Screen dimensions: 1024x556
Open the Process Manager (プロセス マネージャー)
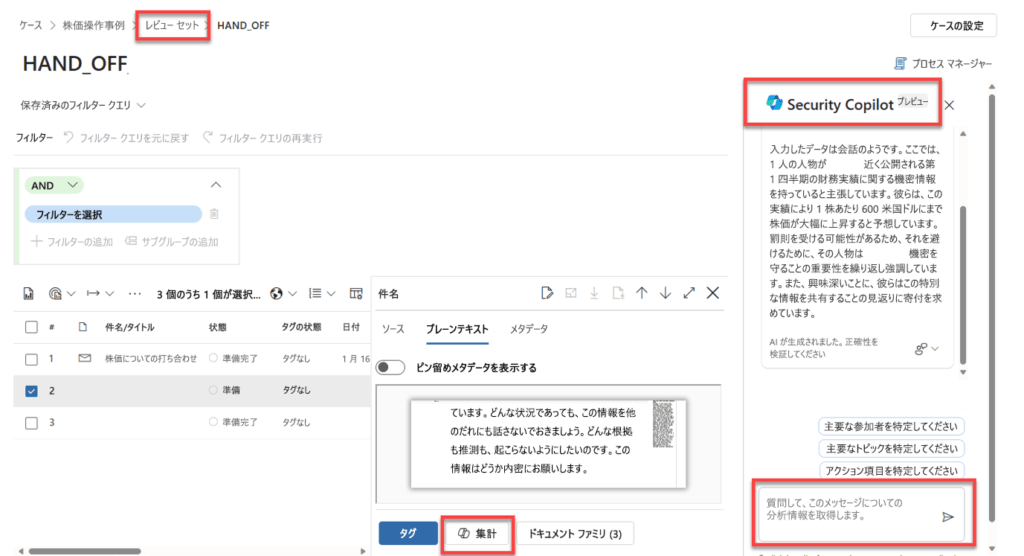(x=943, y=64)
